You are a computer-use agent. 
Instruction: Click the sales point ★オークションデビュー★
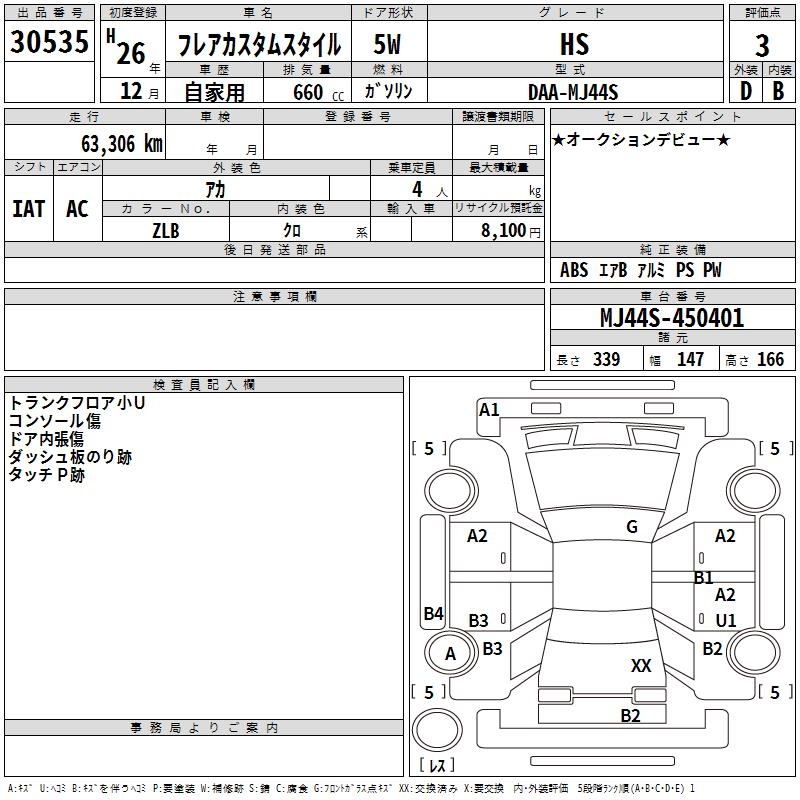pyautogui.click(x=641, y=139)
